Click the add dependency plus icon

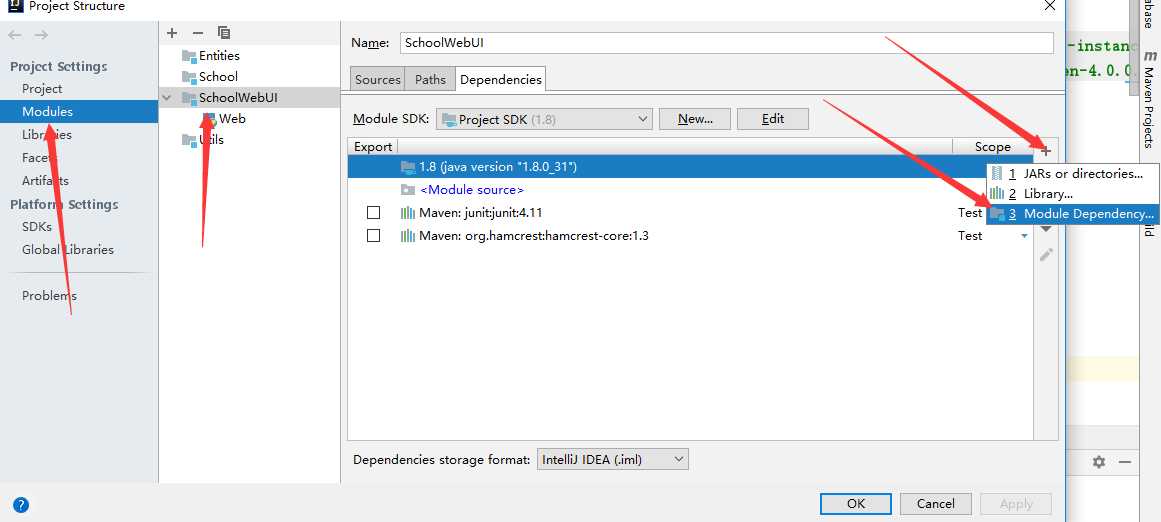click(x=1045, y=151)
